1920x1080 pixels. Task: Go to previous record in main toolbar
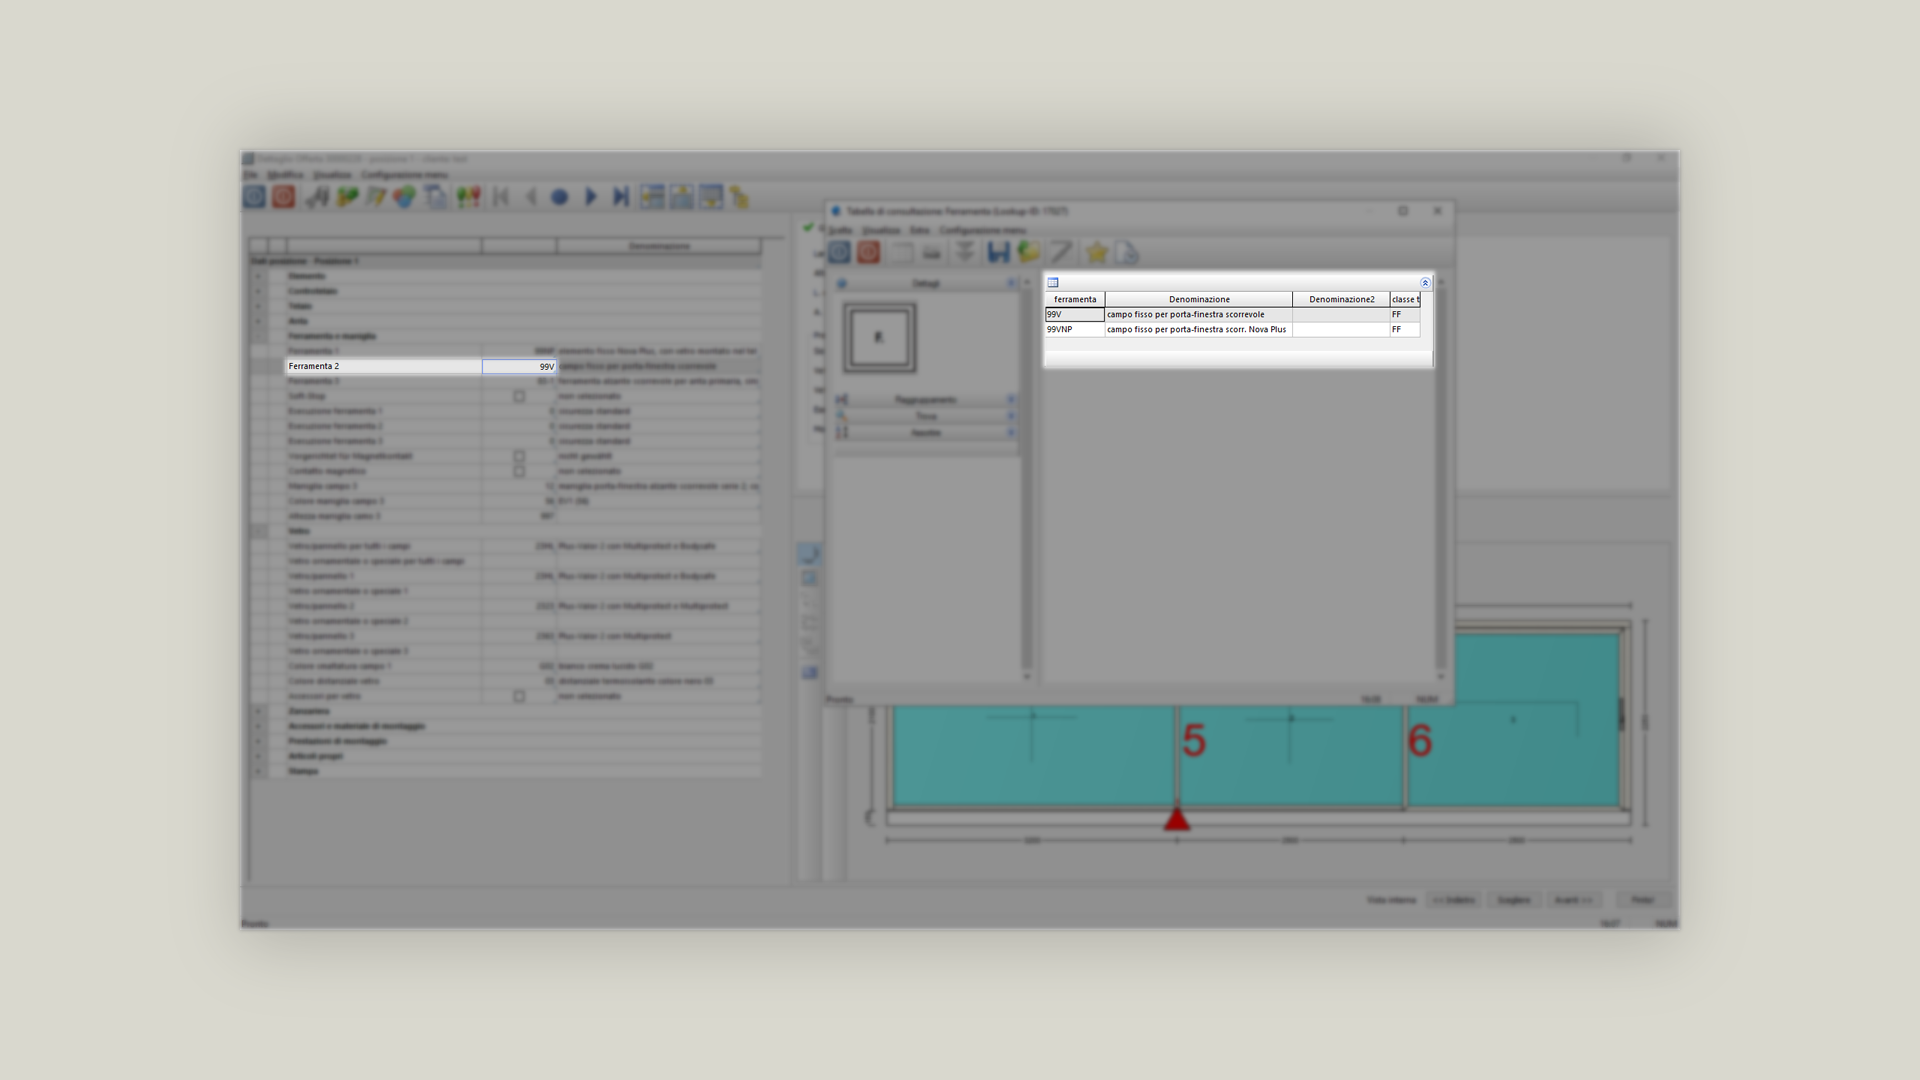click(x=530, y=197)
